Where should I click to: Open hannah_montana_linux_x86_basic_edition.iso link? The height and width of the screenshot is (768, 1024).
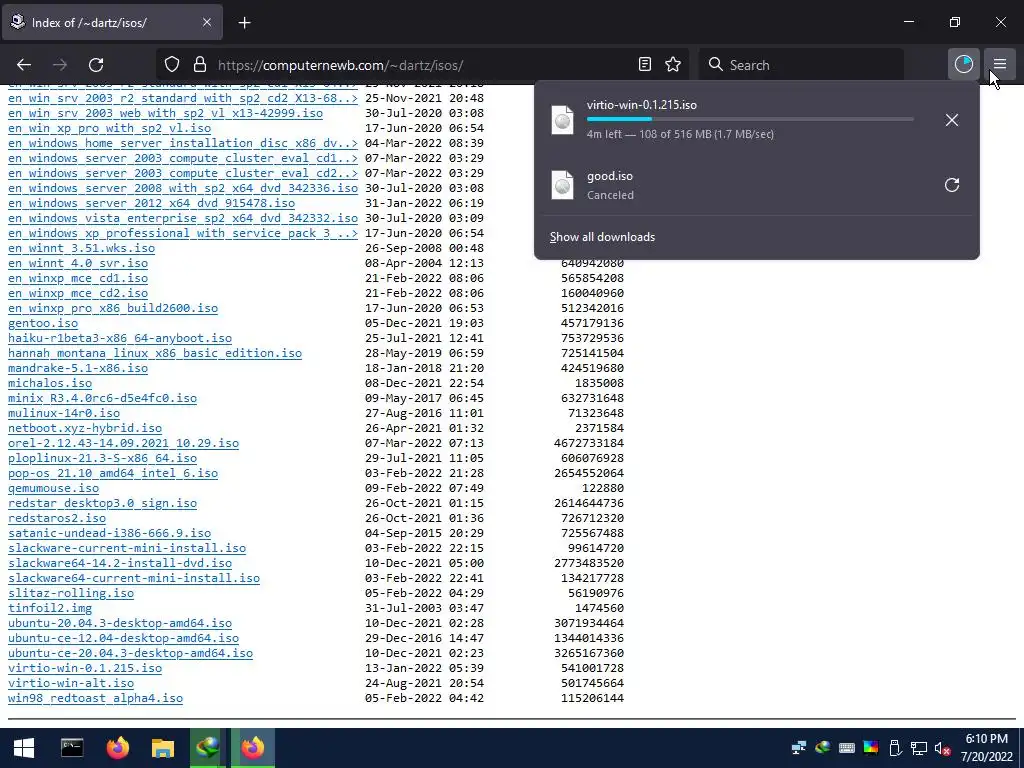[155, 353]
